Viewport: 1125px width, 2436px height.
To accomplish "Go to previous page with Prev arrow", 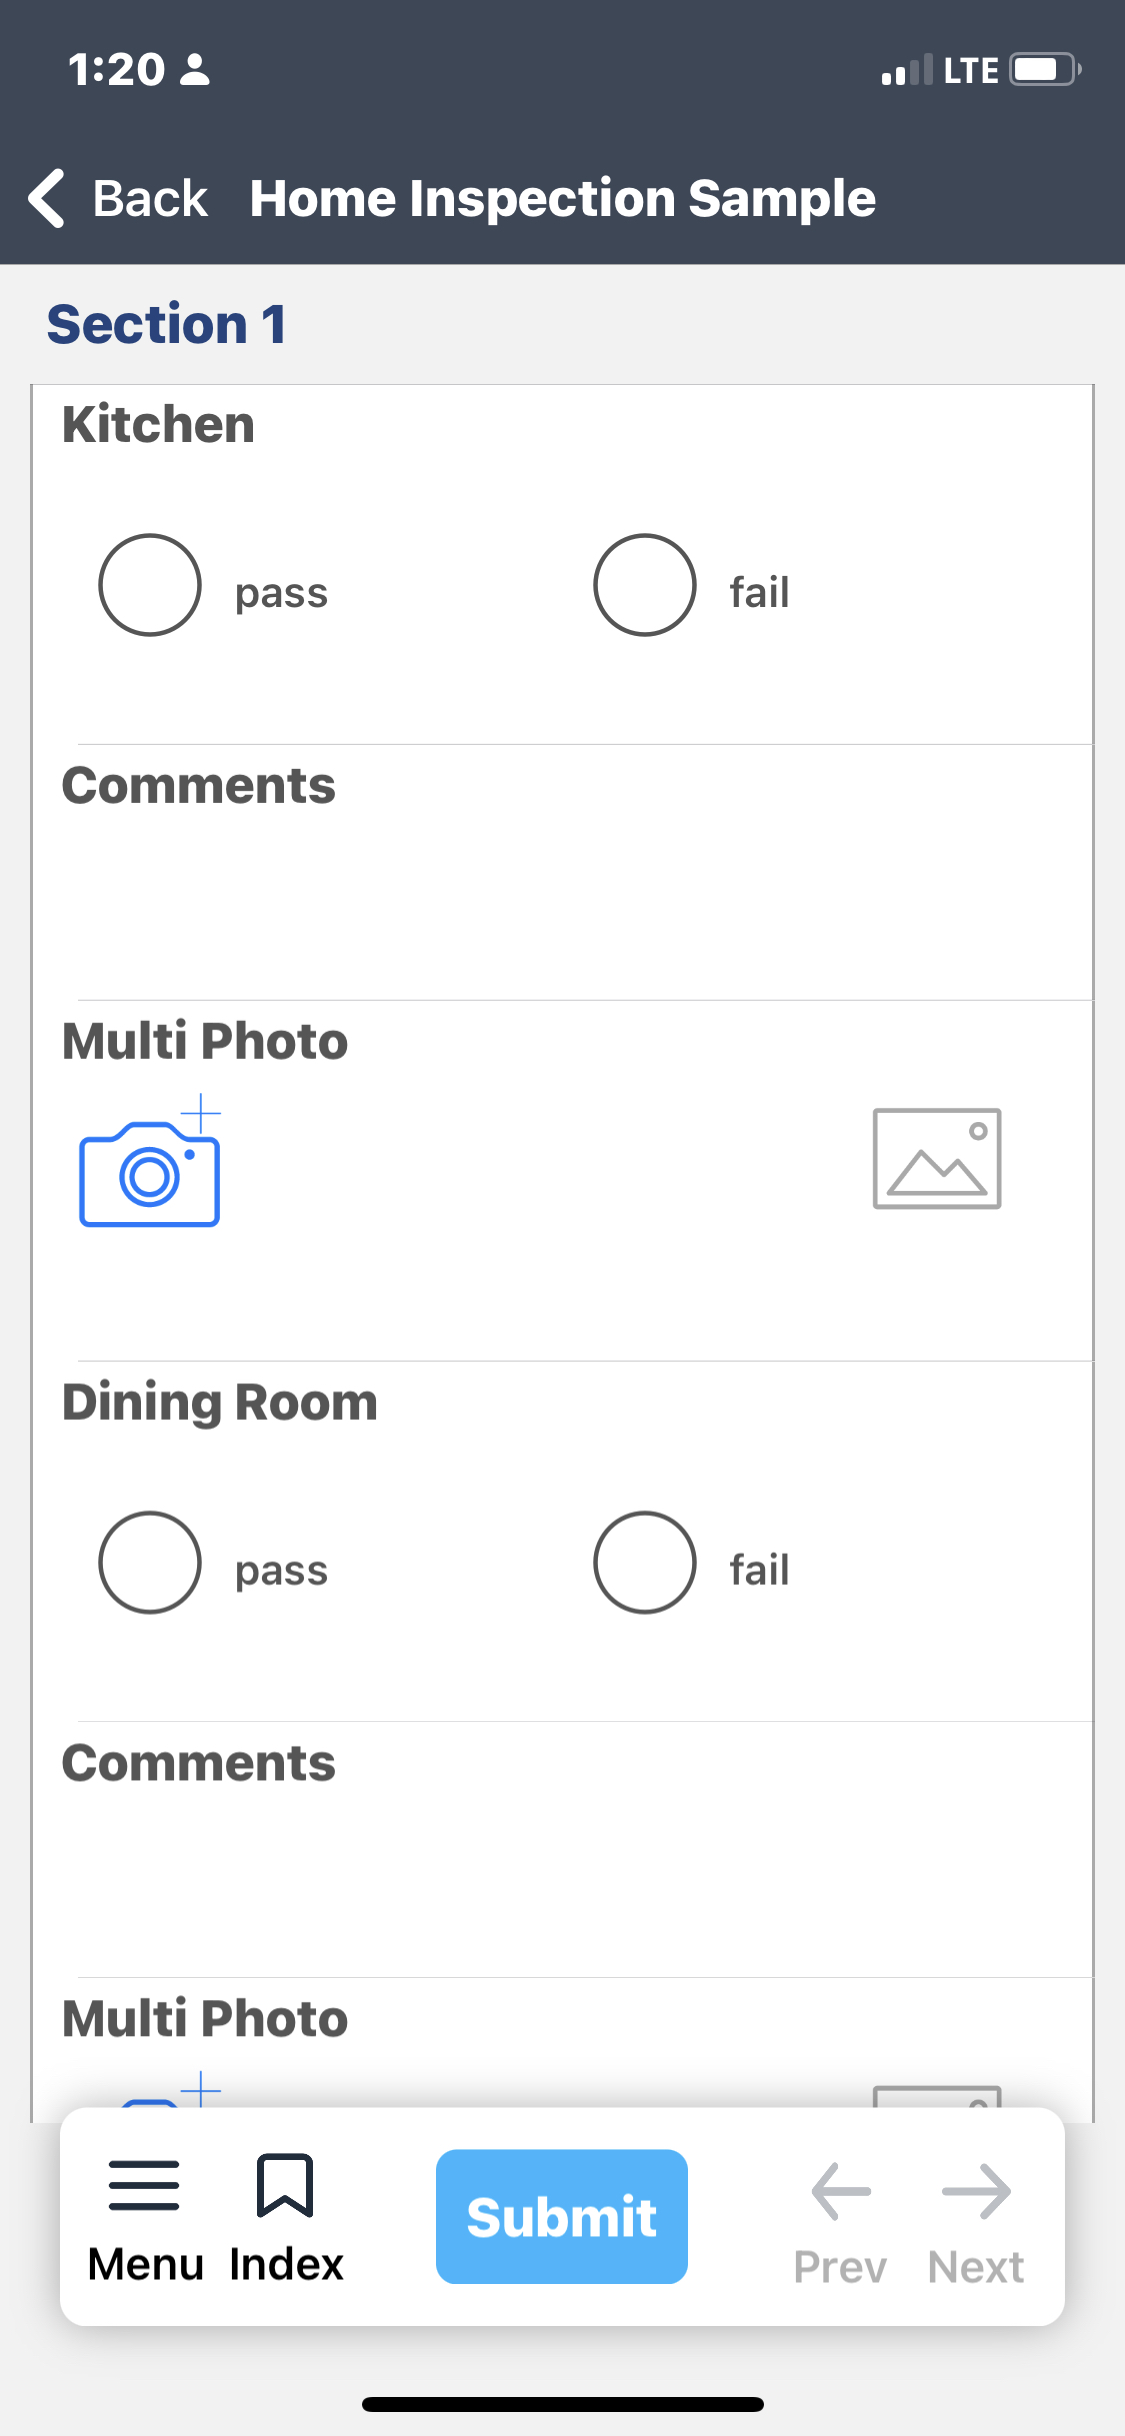I will point(840,2192).
